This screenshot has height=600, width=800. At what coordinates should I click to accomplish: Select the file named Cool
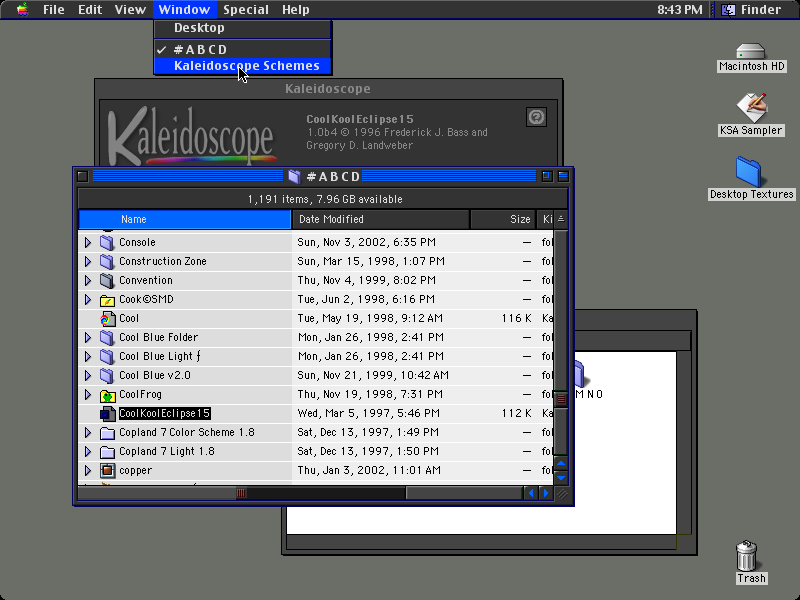[129, 318]
